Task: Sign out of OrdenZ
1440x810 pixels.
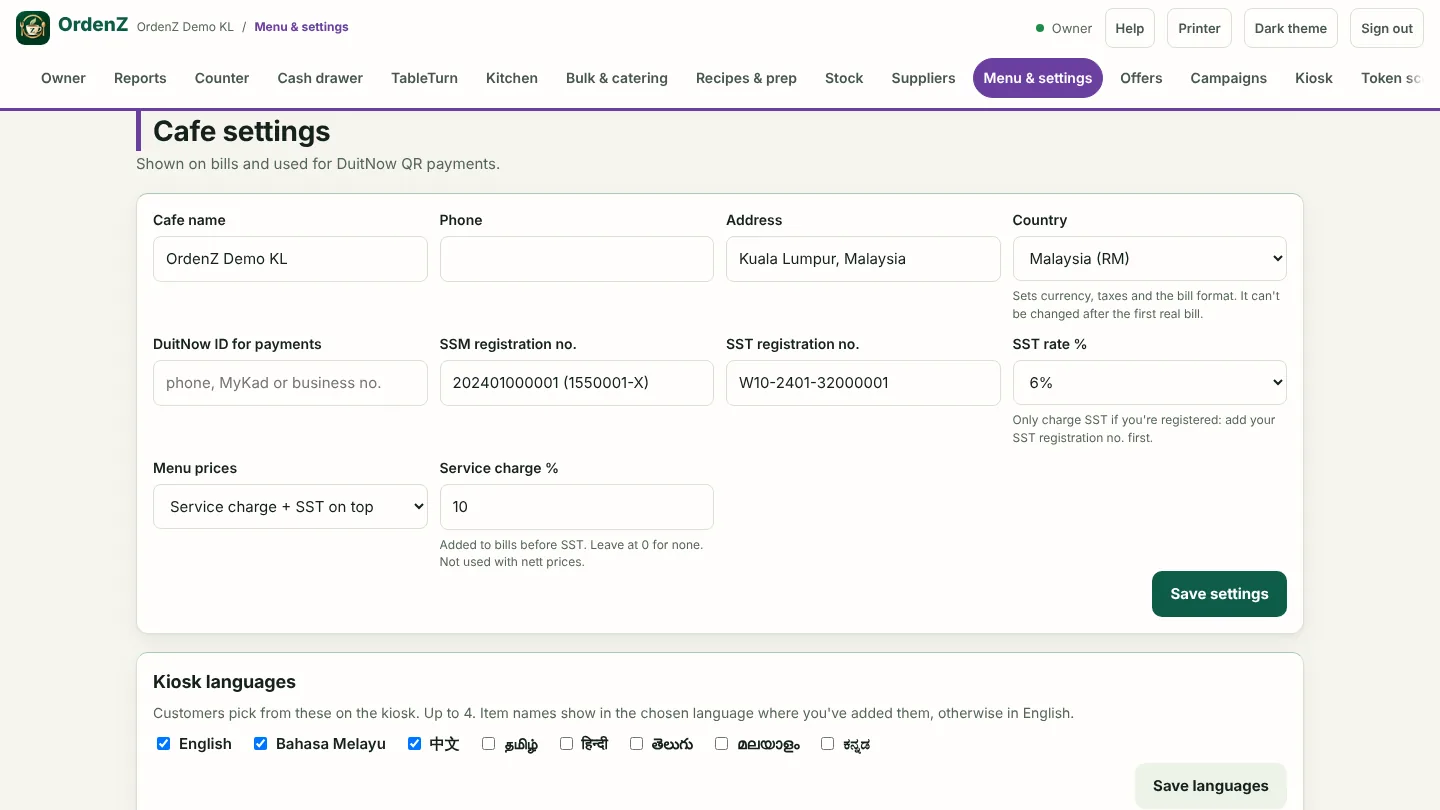Action: [x=1387, y=28]
